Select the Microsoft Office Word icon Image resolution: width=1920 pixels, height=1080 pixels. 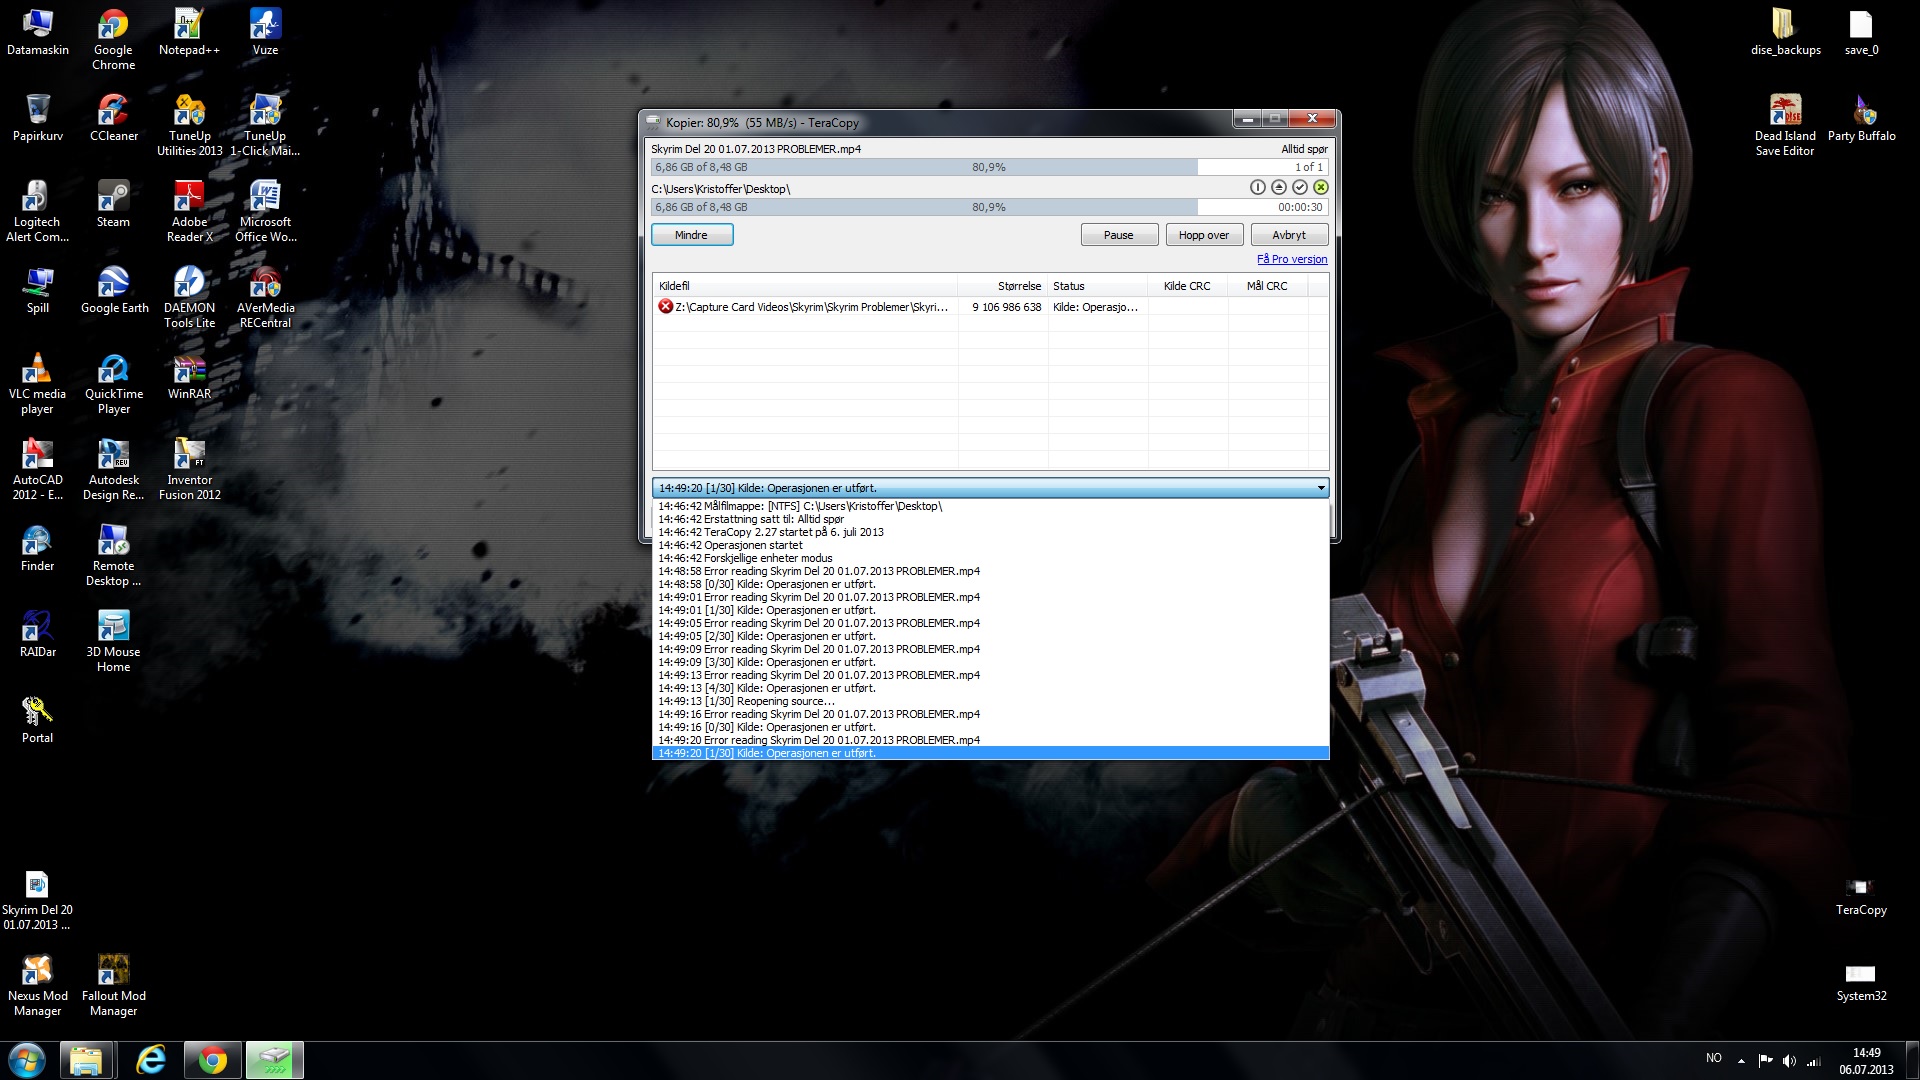coord(265,212)
